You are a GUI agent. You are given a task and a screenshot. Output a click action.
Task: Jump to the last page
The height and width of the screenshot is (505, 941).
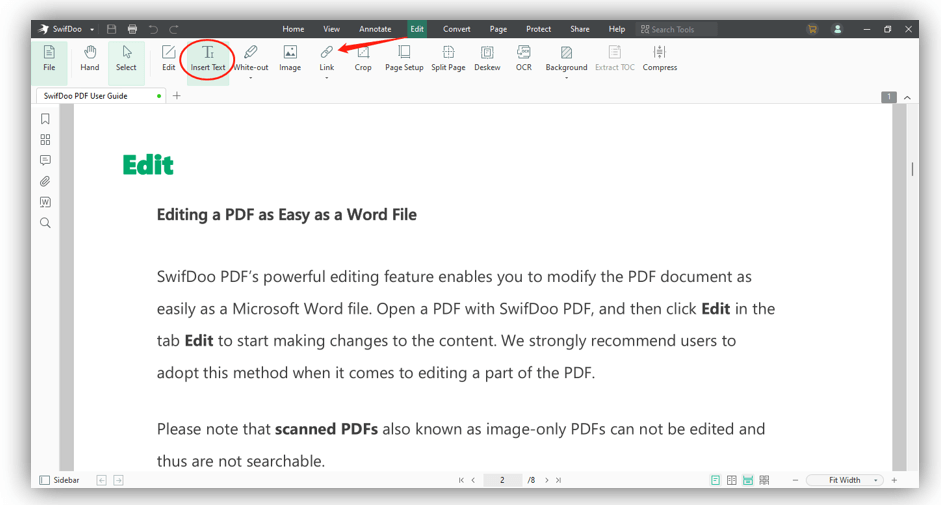(559, 480)
